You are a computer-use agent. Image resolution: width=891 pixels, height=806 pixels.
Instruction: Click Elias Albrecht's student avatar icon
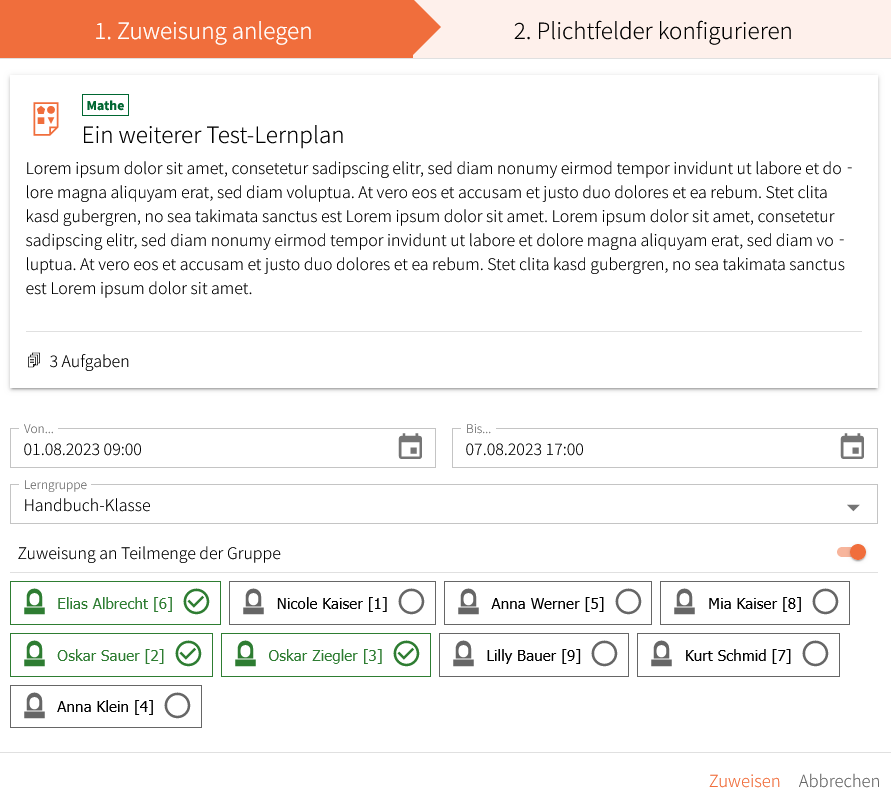pos(35,603)
